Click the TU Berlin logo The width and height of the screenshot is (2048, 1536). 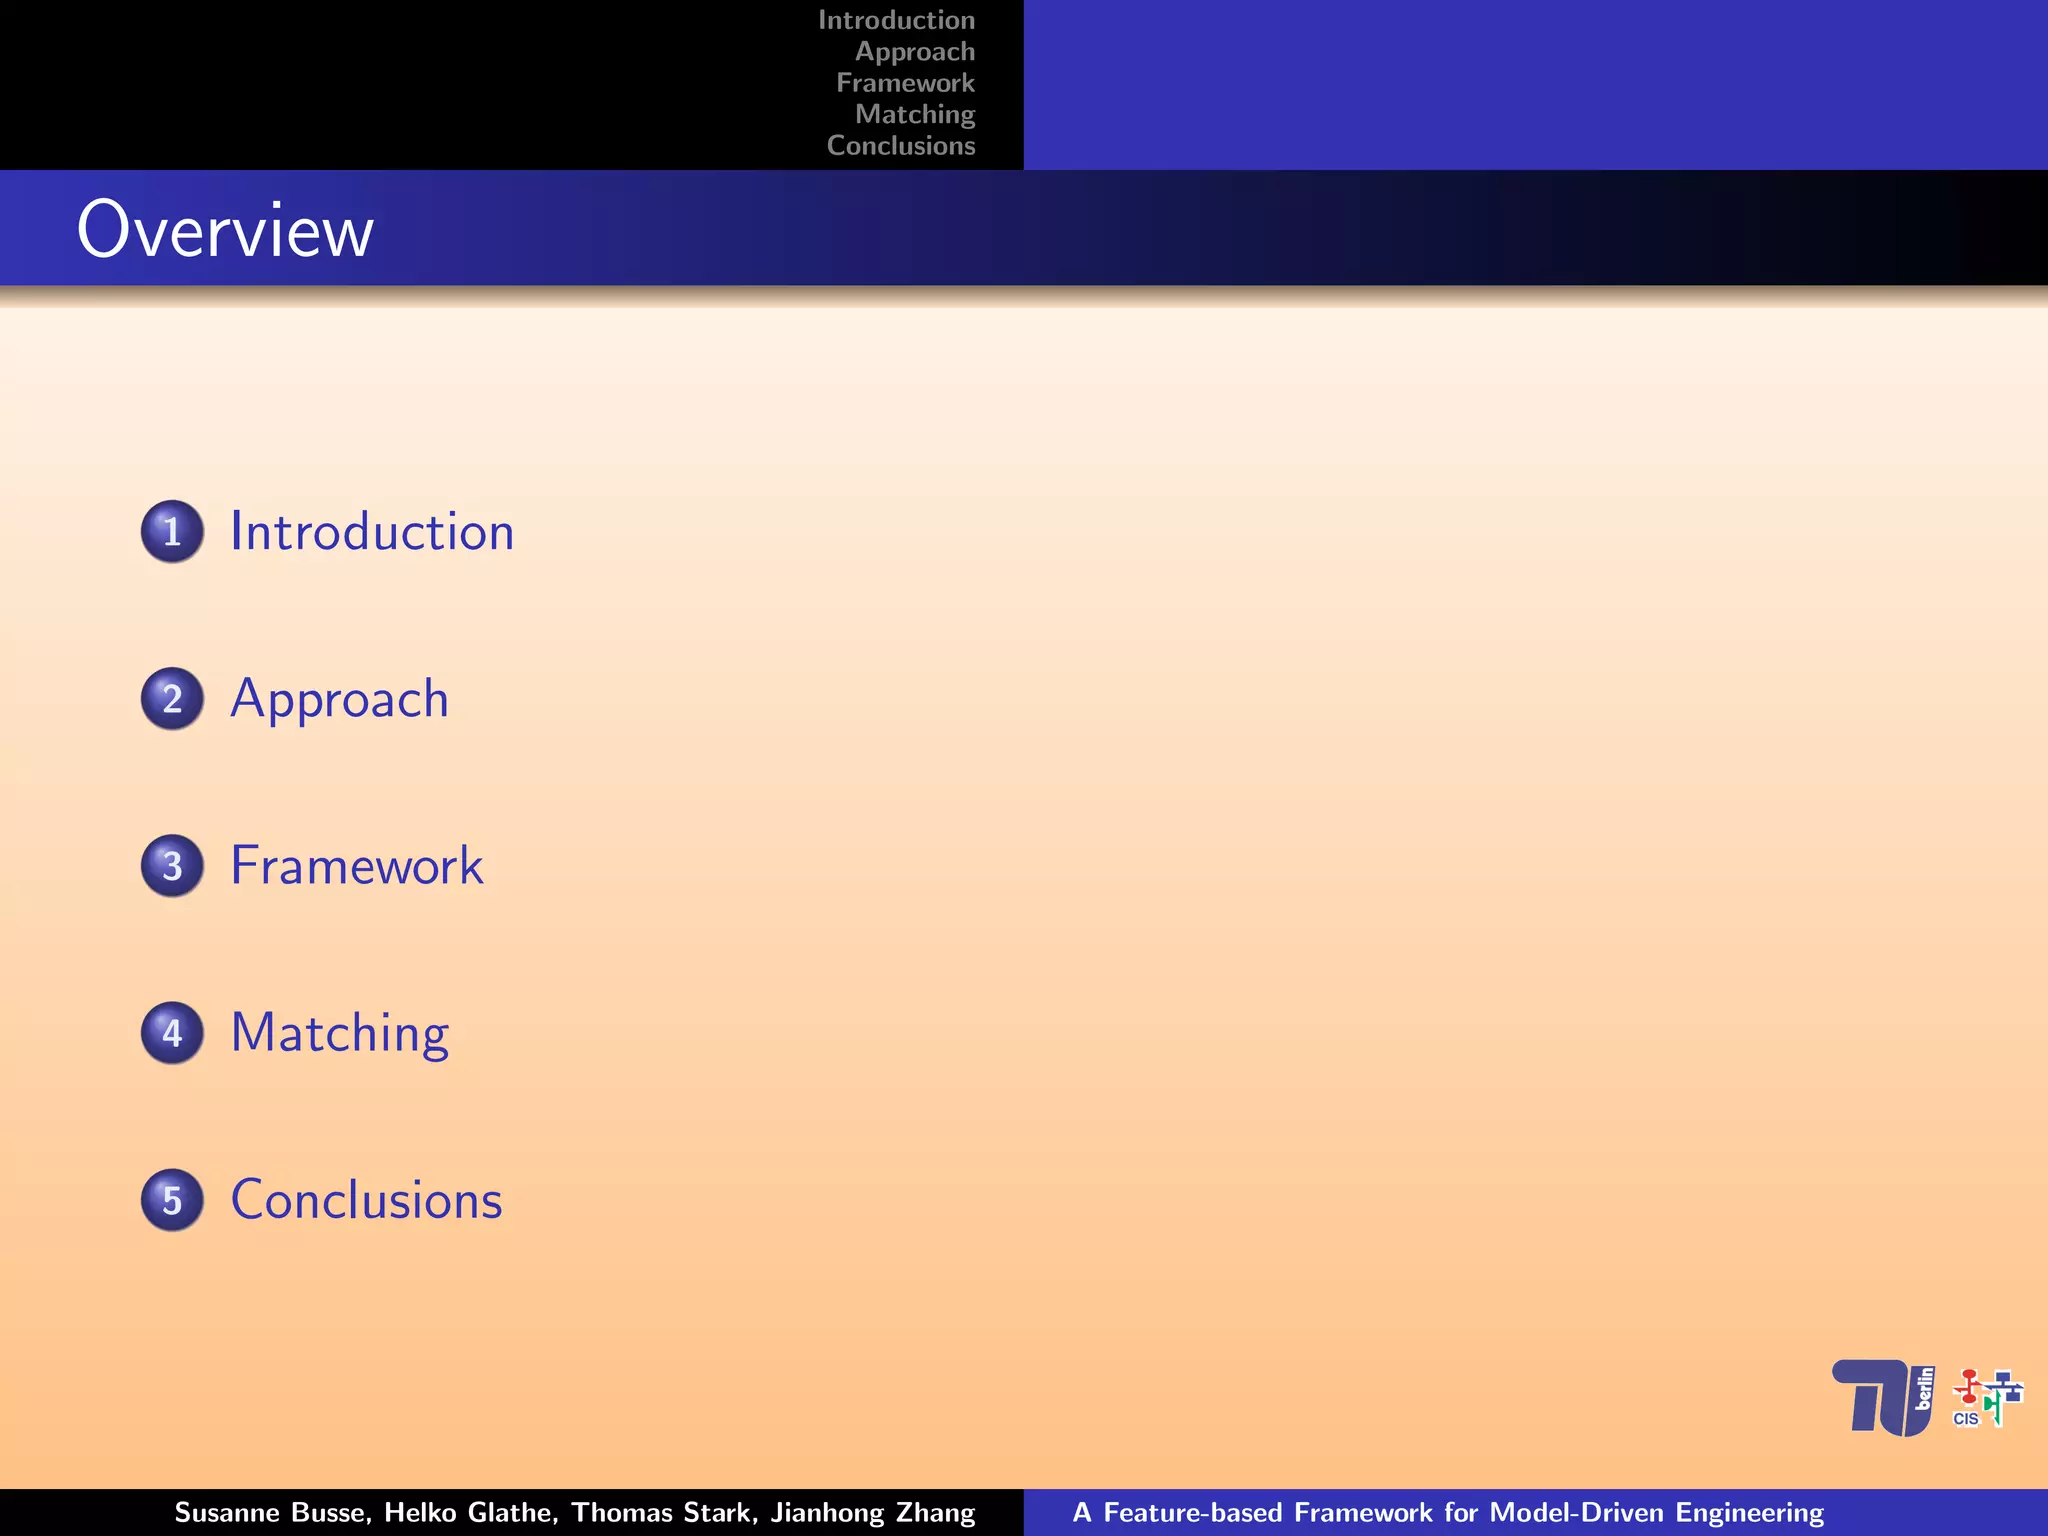(x=1882, y=1397)
